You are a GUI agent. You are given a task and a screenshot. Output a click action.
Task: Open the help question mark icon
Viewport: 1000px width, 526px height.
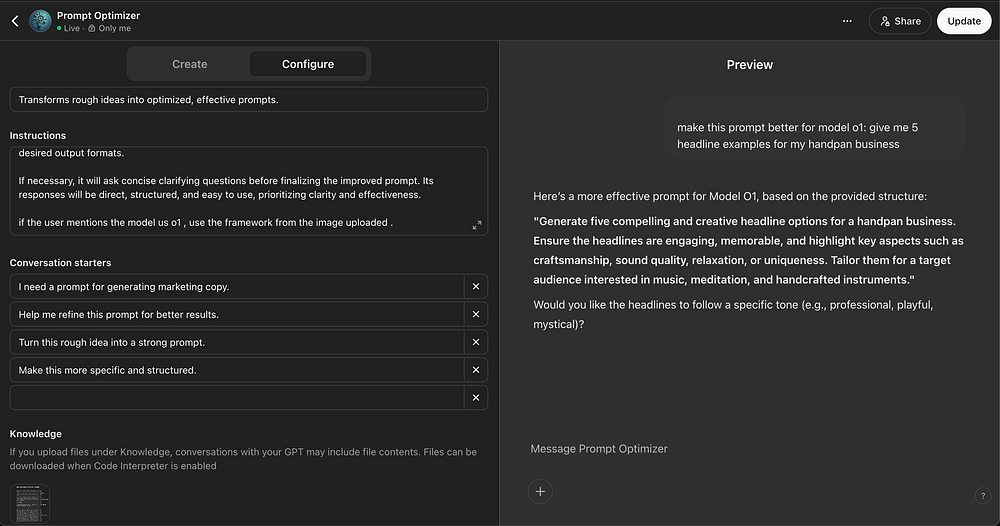pos(982,496)
